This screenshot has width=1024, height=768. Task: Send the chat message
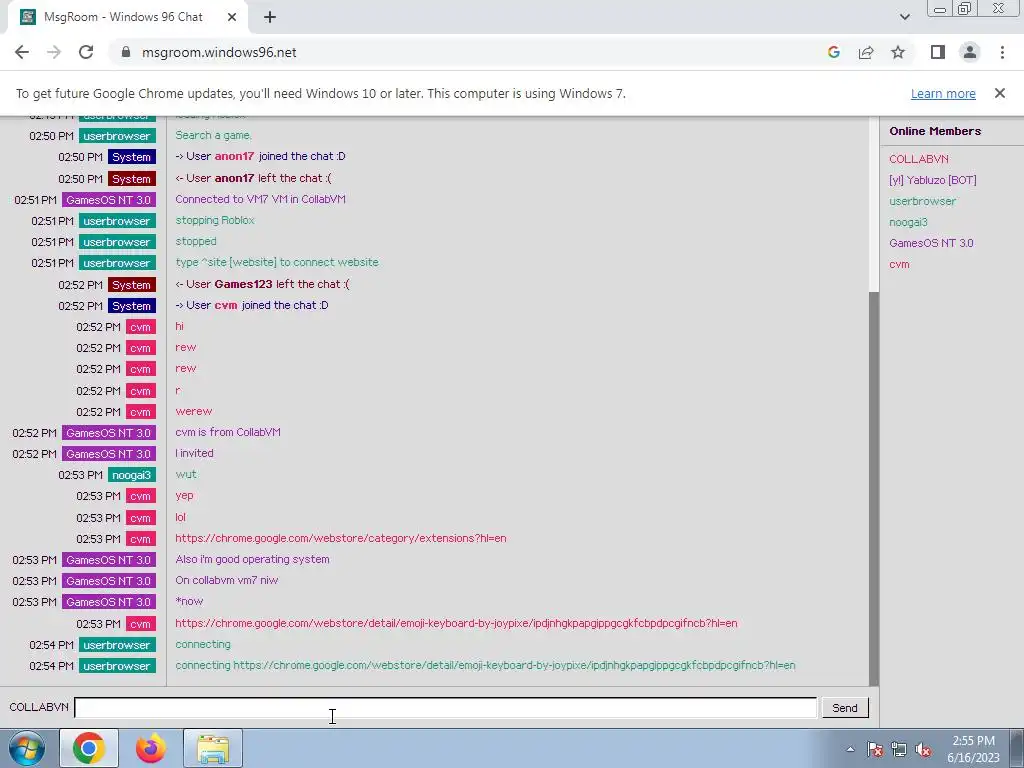pyautogui.click(x=844, y=708)
